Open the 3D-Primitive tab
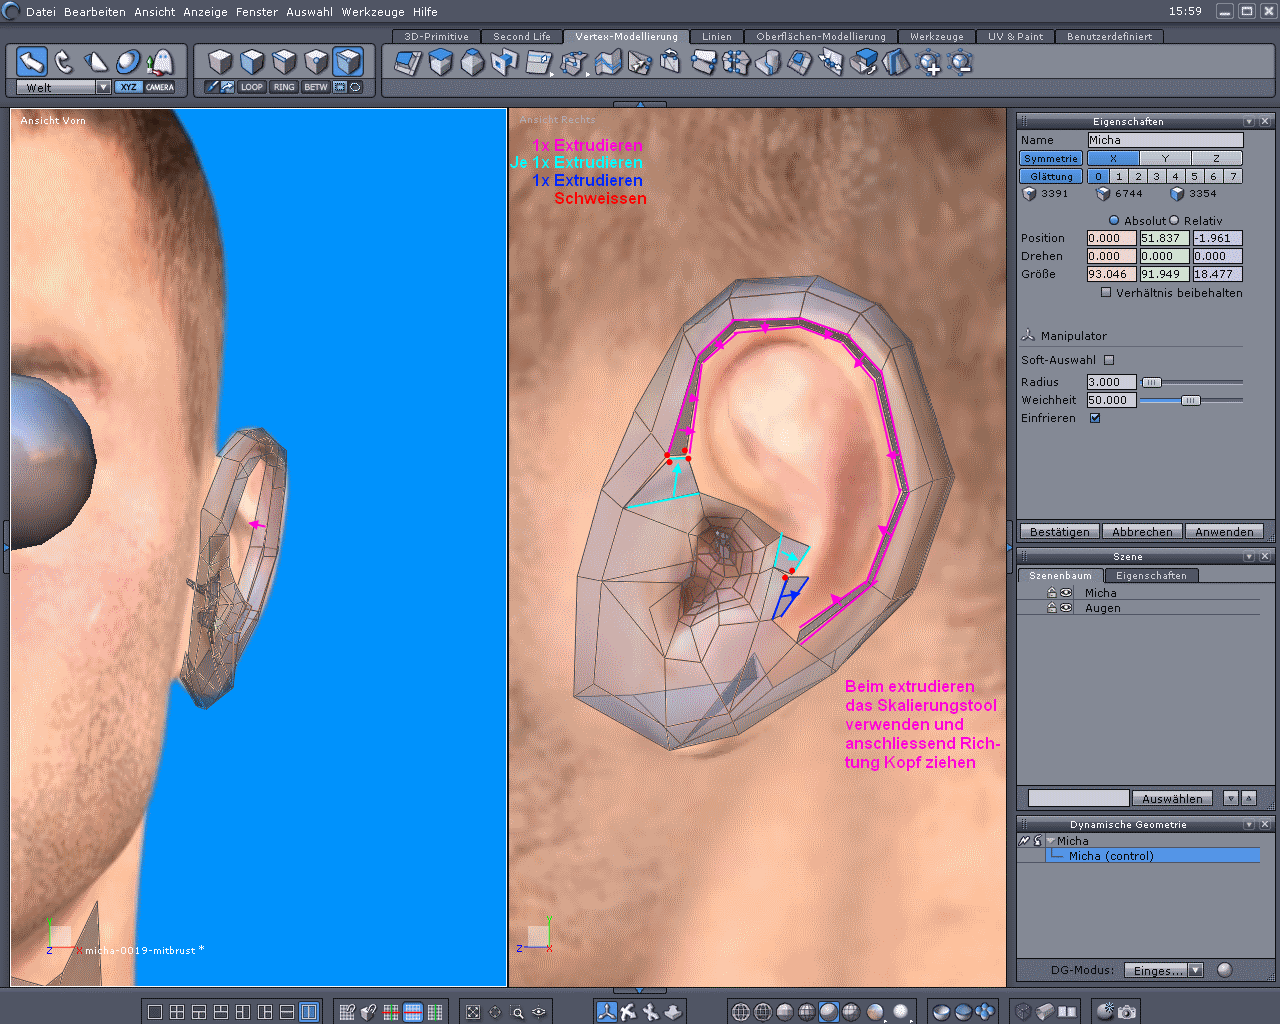 coord(436,36)
